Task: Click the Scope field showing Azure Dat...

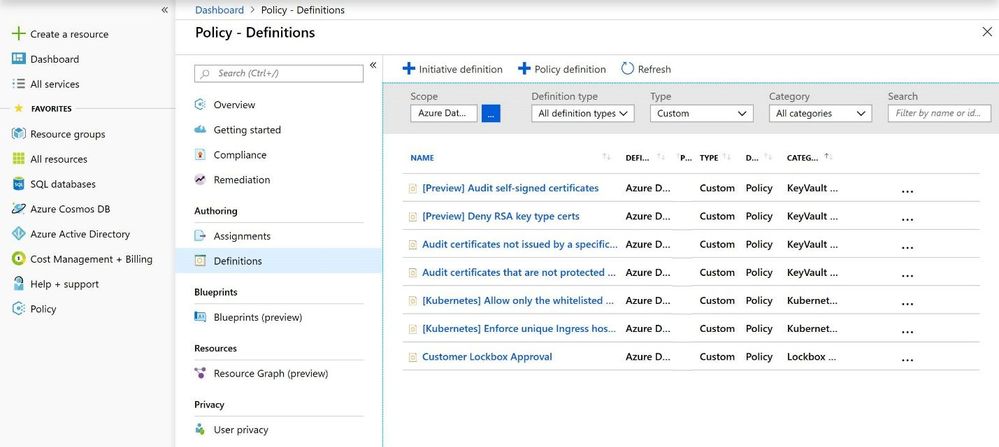Action: (444, 113)
